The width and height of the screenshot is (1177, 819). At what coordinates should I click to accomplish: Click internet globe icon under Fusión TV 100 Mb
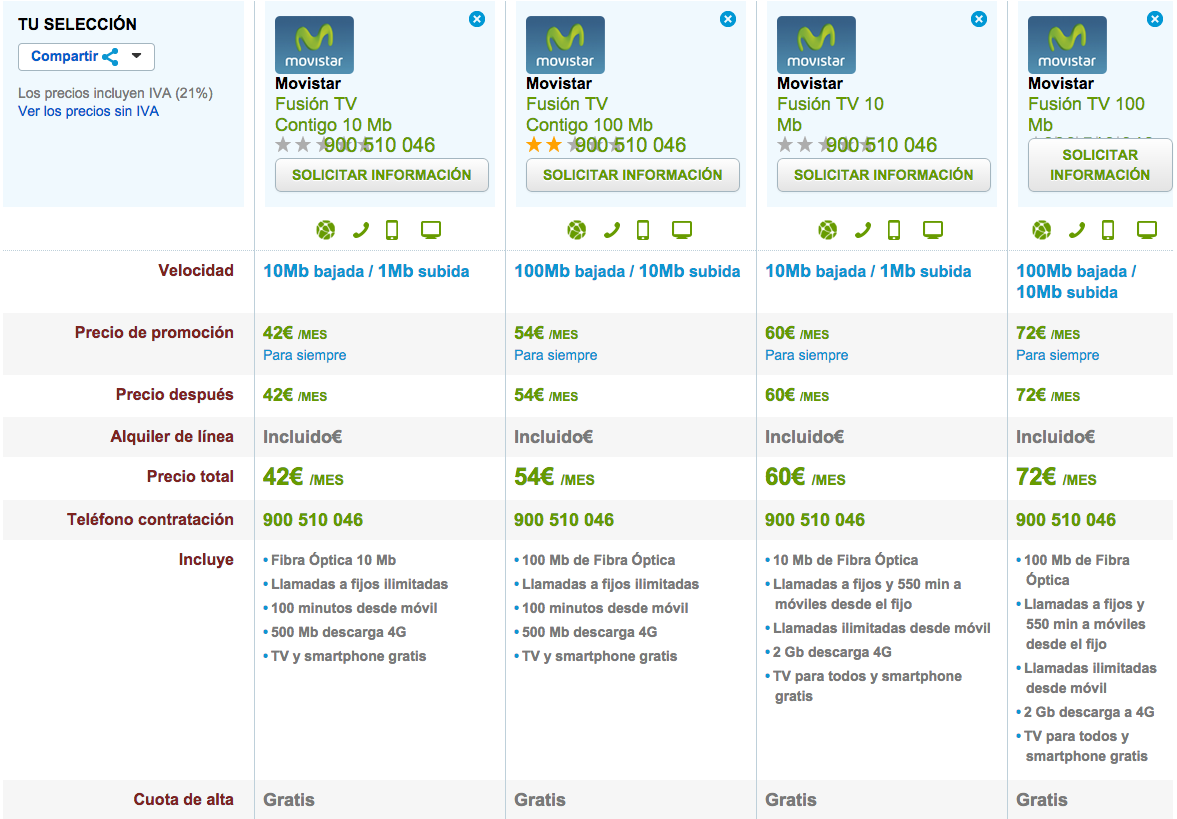[1042, 230]
